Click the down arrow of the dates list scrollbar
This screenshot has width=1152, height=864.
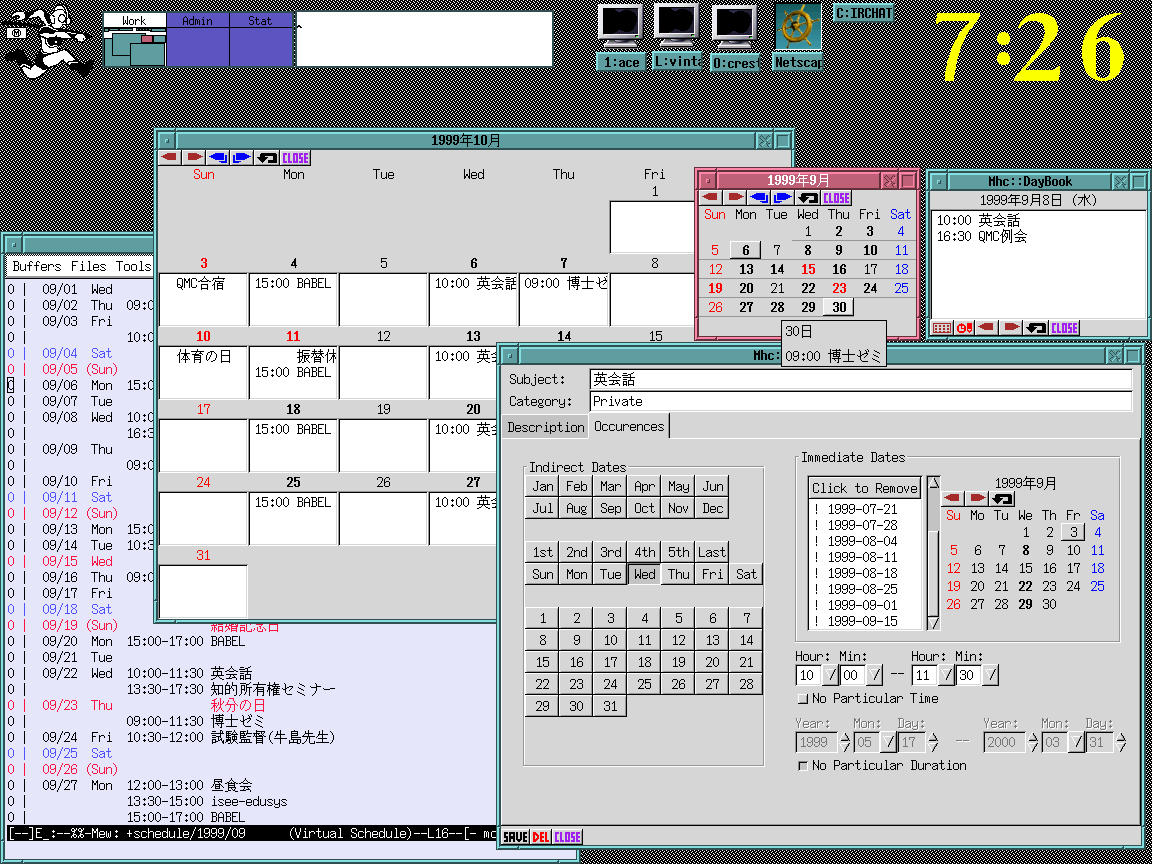coord(933,623)
